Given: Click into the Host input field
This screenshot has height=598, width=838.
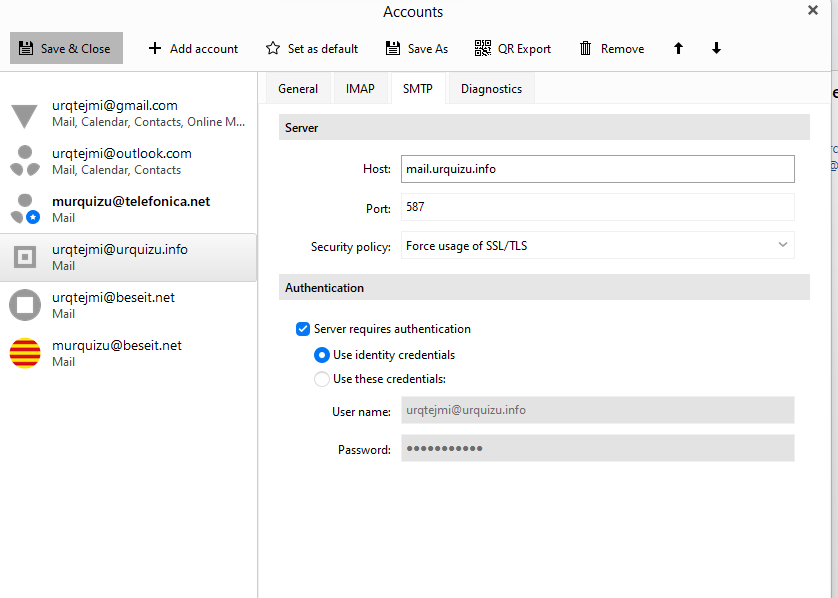Looking at the screenshot, I should tap(597, 169).
